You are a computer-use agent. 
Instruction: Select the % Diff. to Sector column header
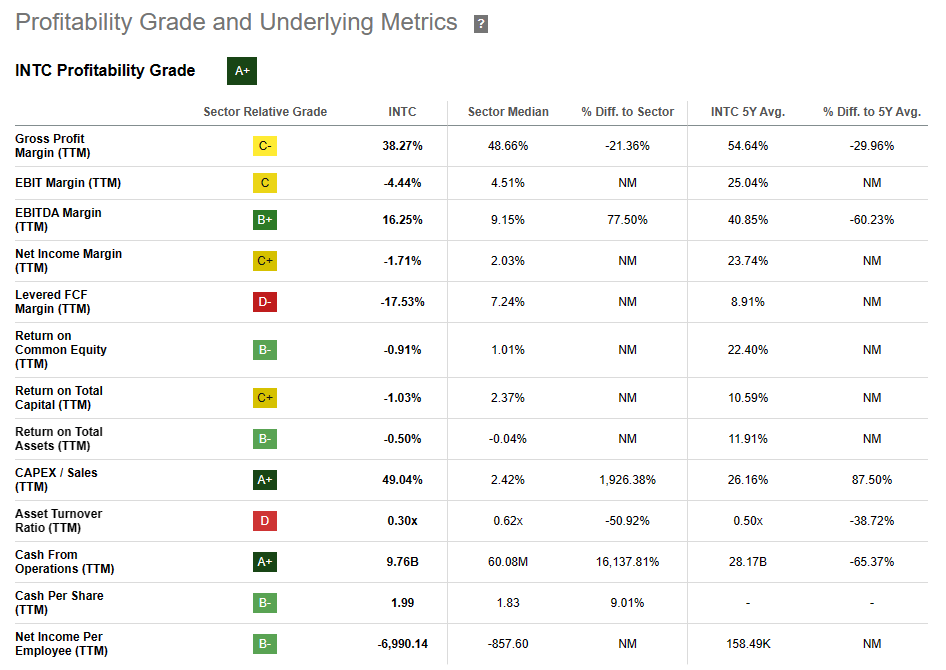point(627,112)
